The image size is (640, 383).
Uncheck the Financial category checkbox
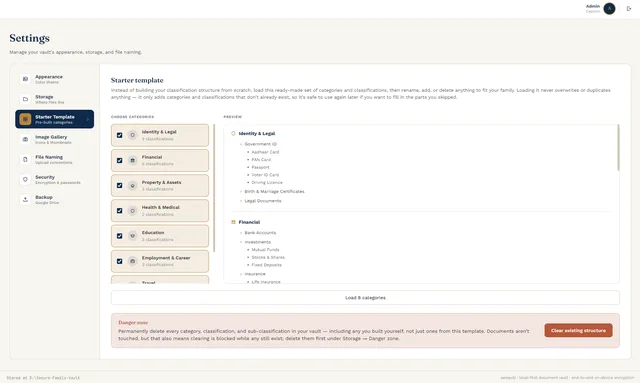(120, 160)
